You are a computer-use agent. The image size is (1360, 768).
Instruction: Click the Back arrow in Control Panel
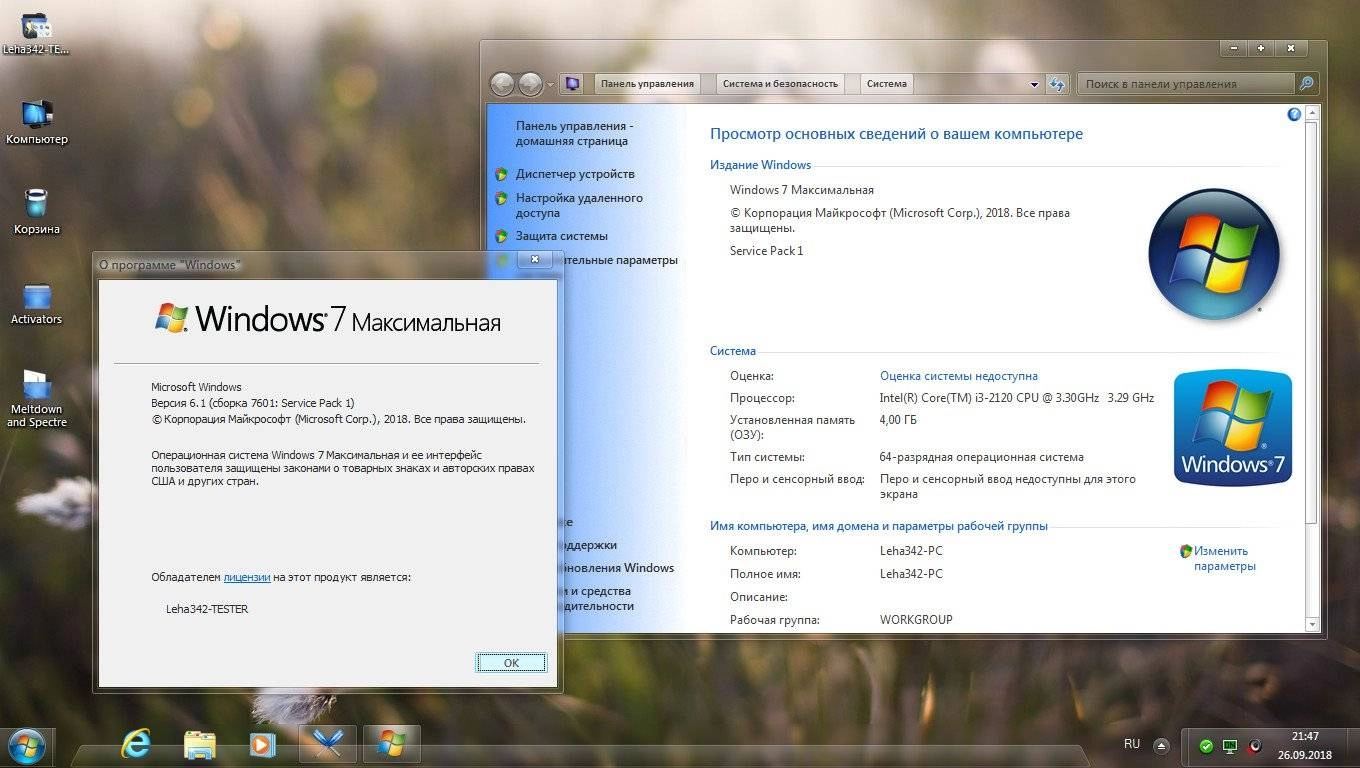pos(502,84)
